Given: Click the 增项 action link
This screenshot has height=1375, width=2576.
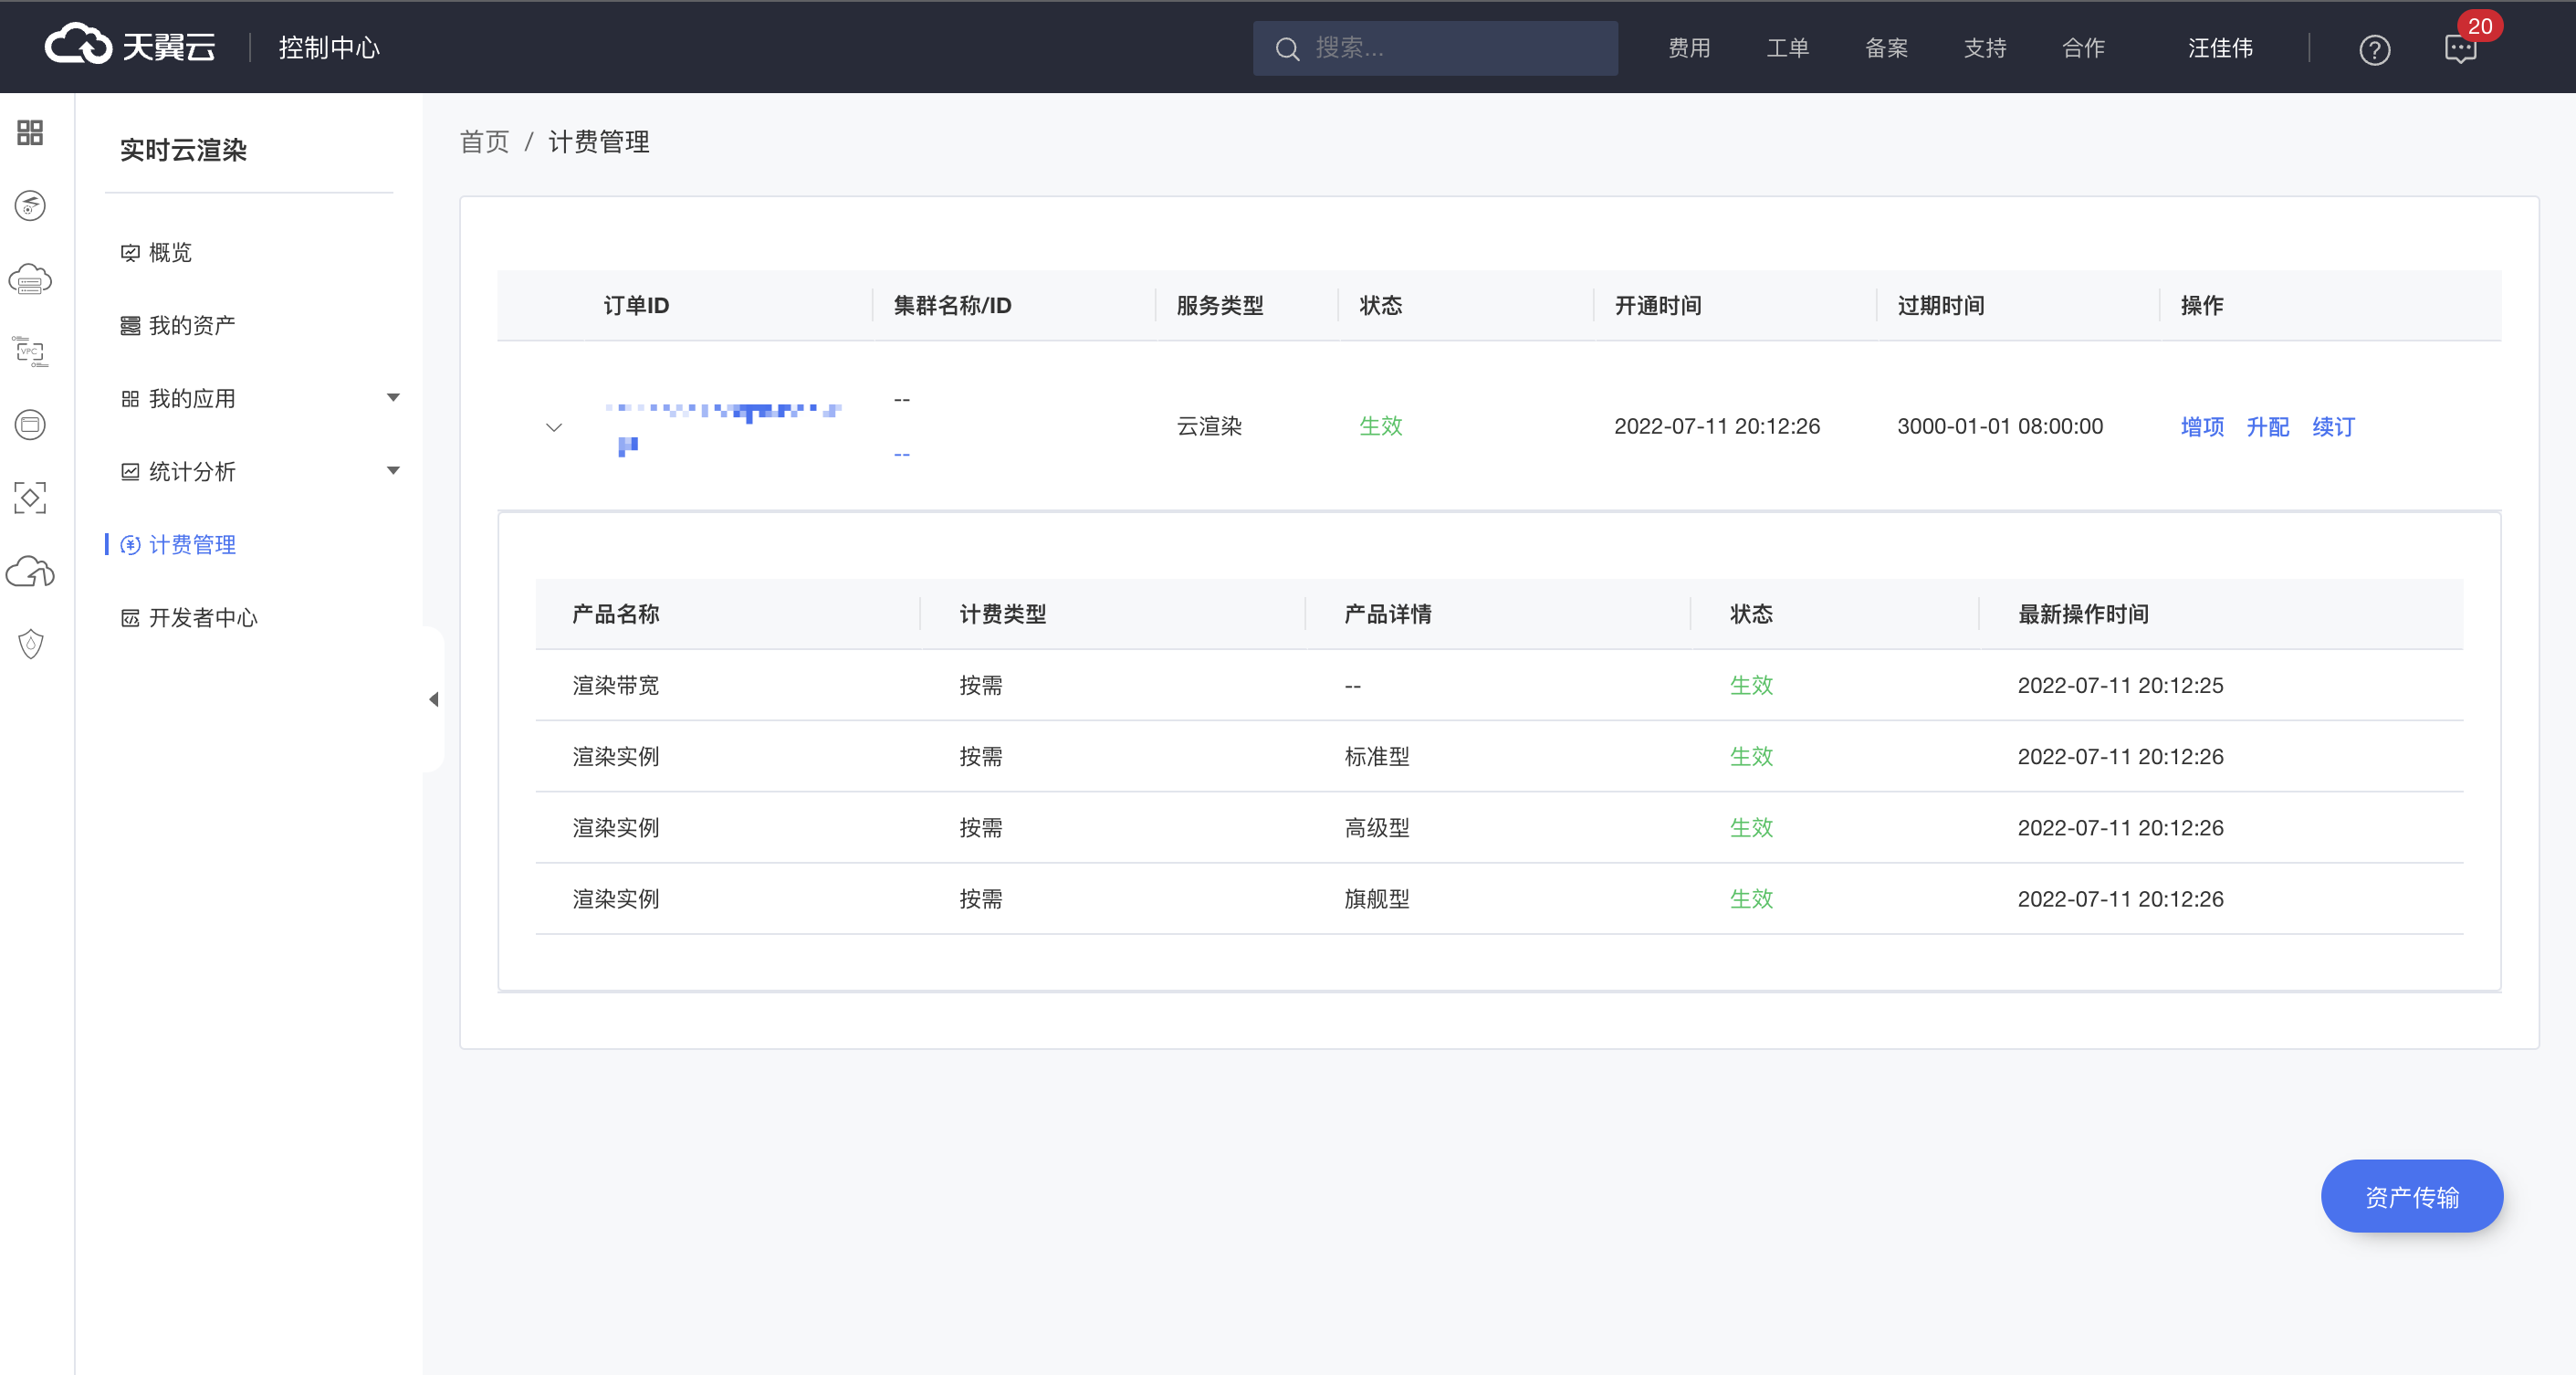Looking at the screenshot, I should click(2202, 427).
